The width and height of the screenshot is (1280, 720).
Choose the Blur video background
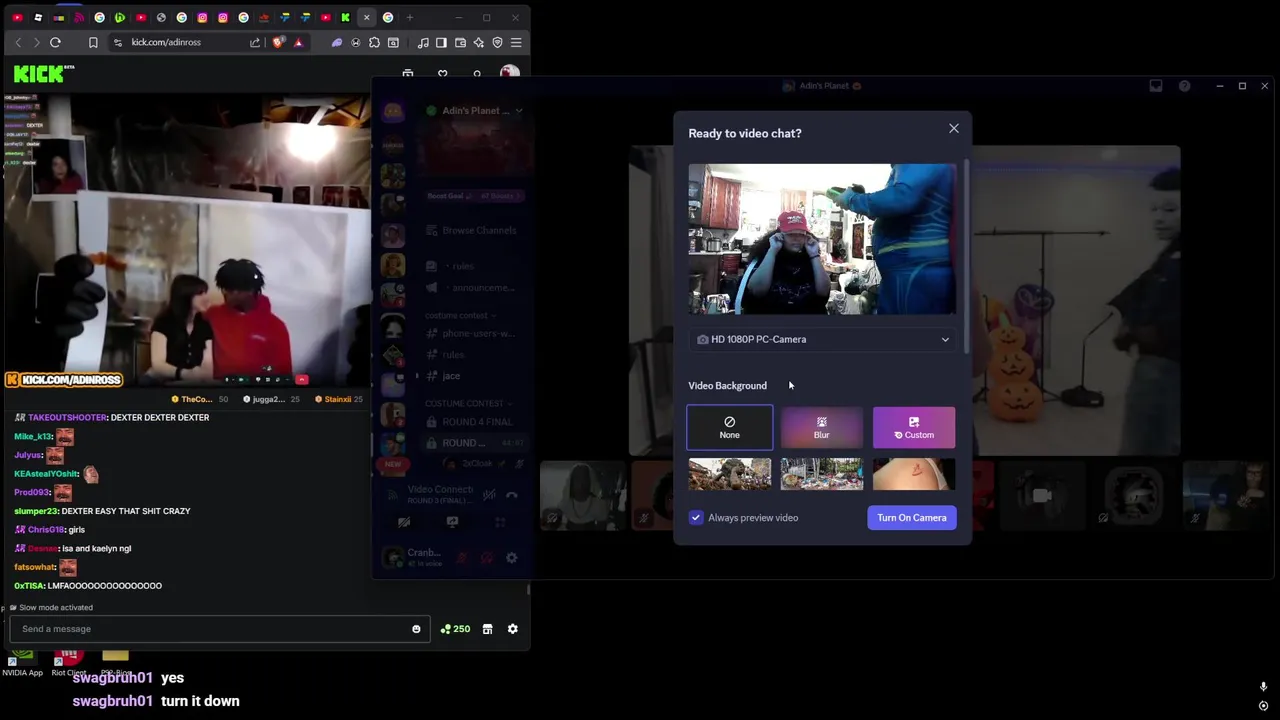pos(821,427)
